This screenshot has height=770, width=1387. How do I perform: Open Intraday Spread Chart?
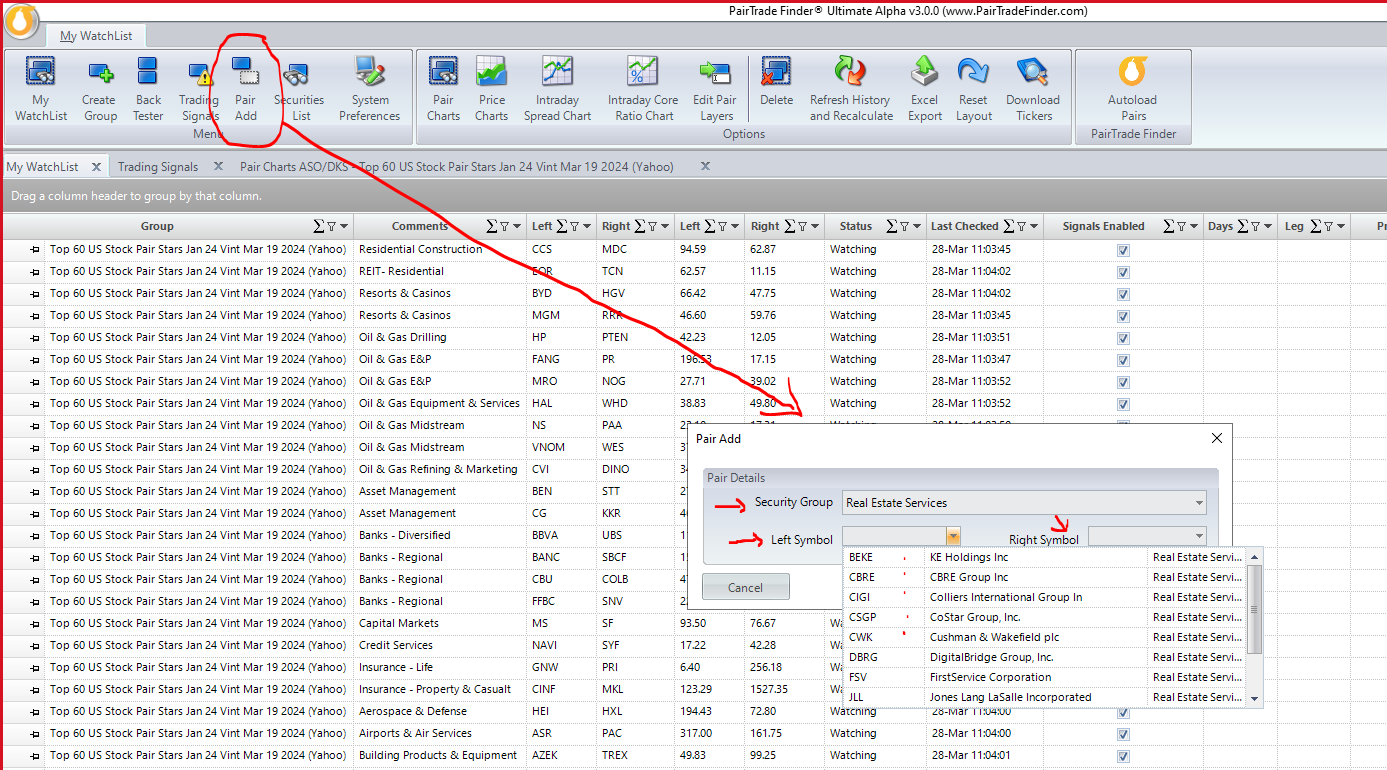point(557,89)
